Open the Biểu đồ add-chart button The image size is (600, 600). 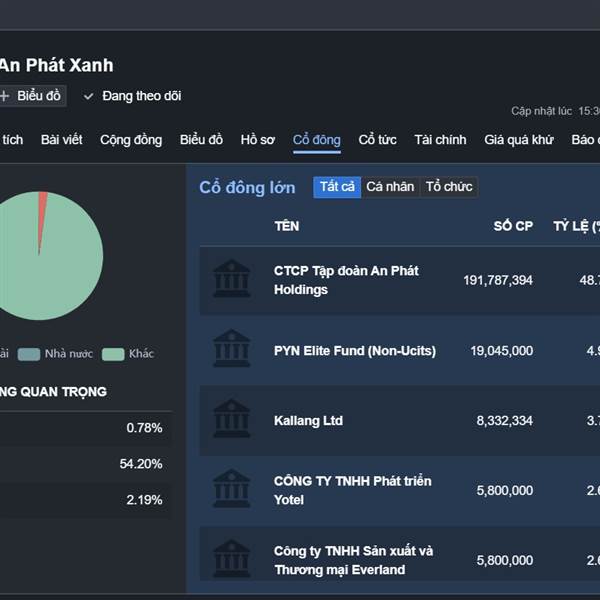(x=32, y=96)
